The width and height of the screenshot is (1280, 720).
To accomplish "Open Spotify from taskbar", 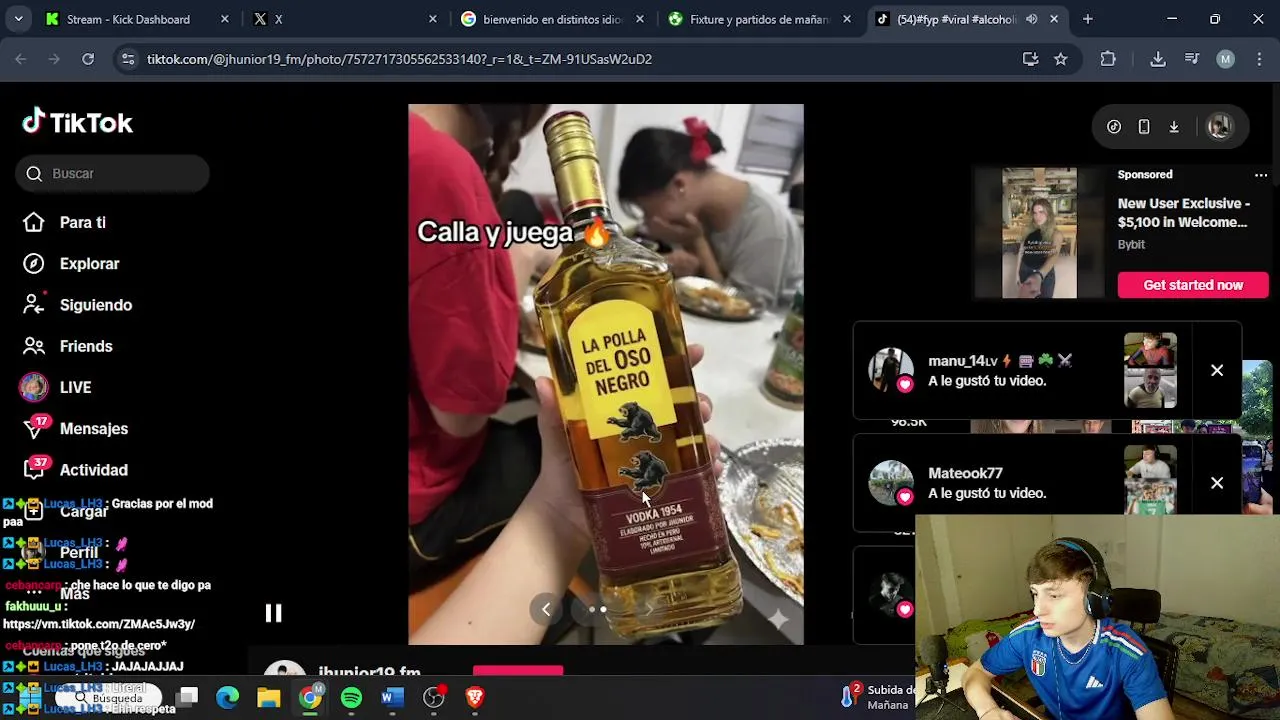I will [351, 697].
